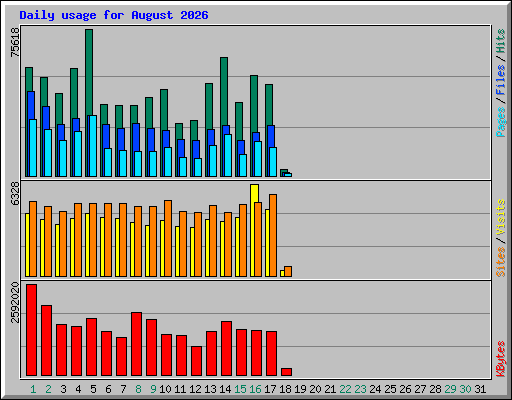512x400 pixels.
Task: Click the green hits bar for day 14
Action: [x=224, y=91]
